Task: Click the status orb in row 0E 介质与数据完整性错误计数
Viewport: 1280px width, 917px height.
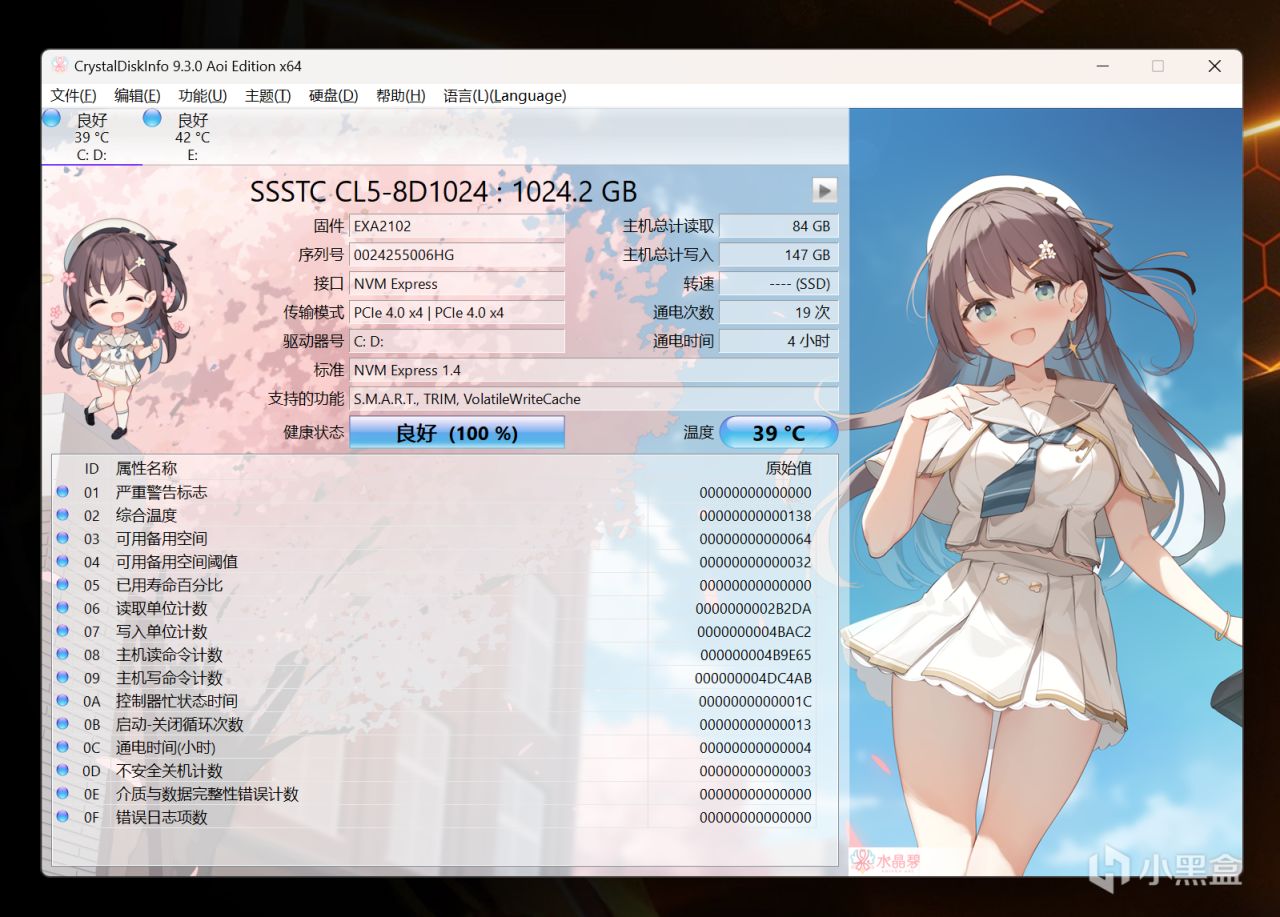Action: click(x=63, y=794)
